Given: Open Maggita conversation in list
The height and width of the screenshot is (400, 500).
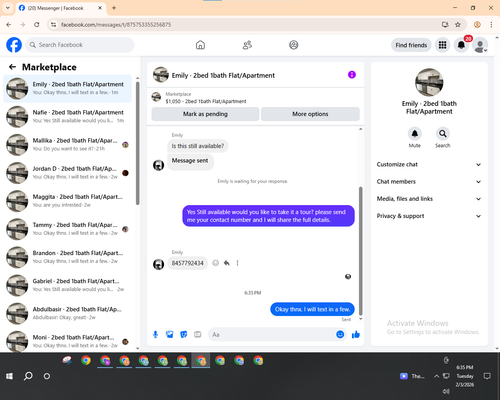Looking at the screenshot, I should (x=67, y=201).
